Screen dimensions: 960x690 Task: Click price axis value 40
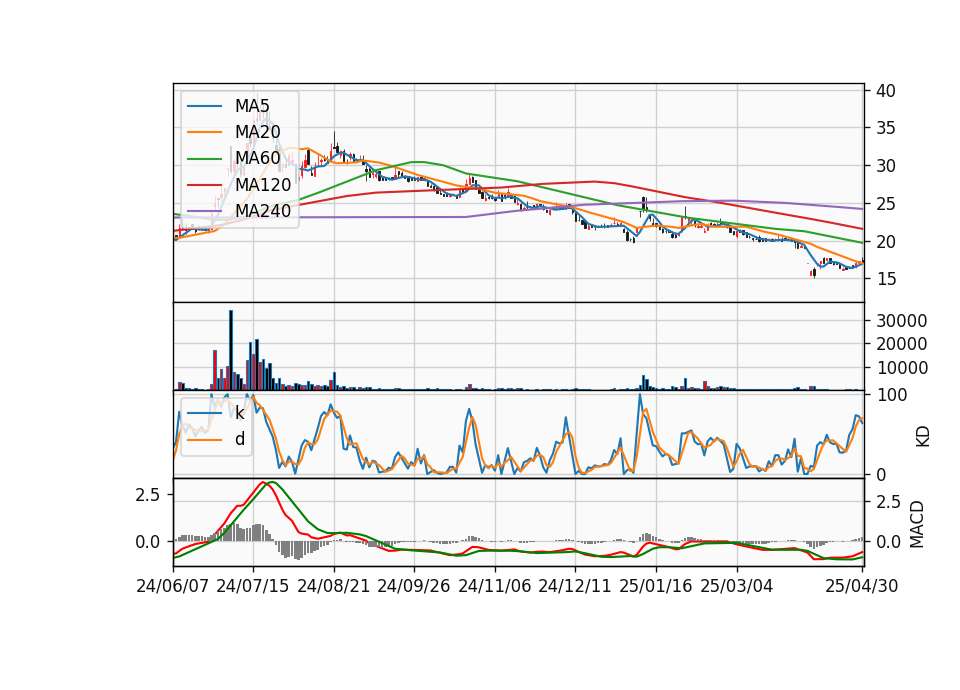886,91
